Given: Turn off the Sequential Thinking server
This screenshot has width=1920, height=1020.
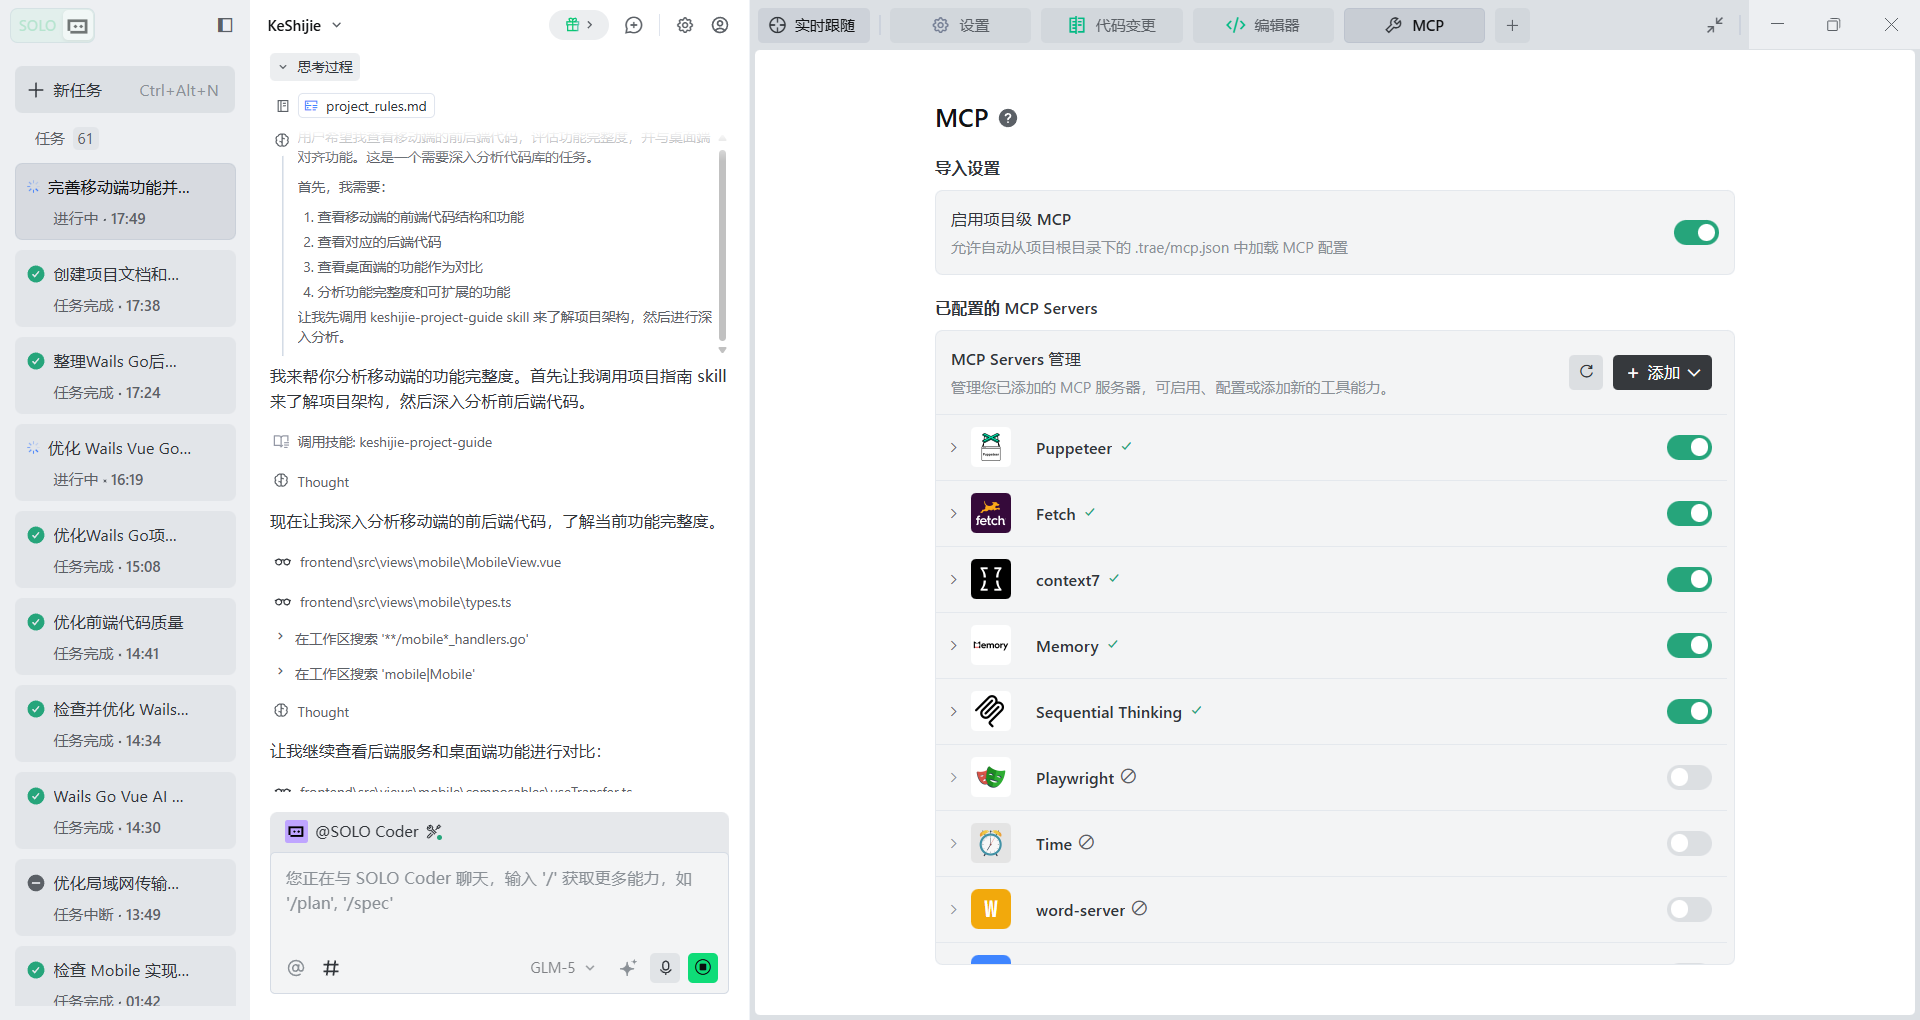Looking at the screenshot, I should 1689,711.
